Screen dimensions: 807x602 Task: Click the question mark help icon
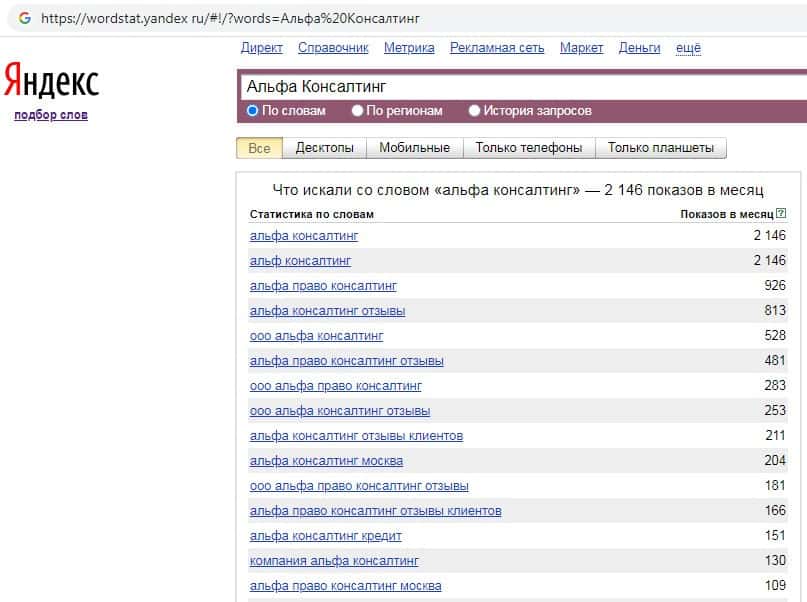[781, 213]
